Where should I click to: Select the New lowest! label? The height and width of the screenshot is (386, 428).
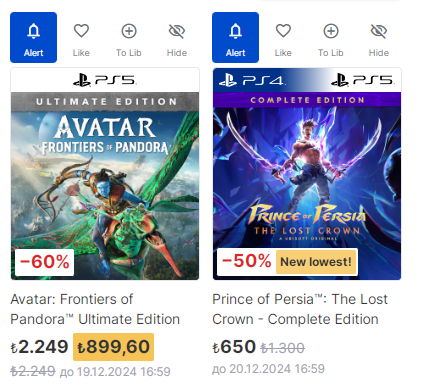[x=316, y=262]
